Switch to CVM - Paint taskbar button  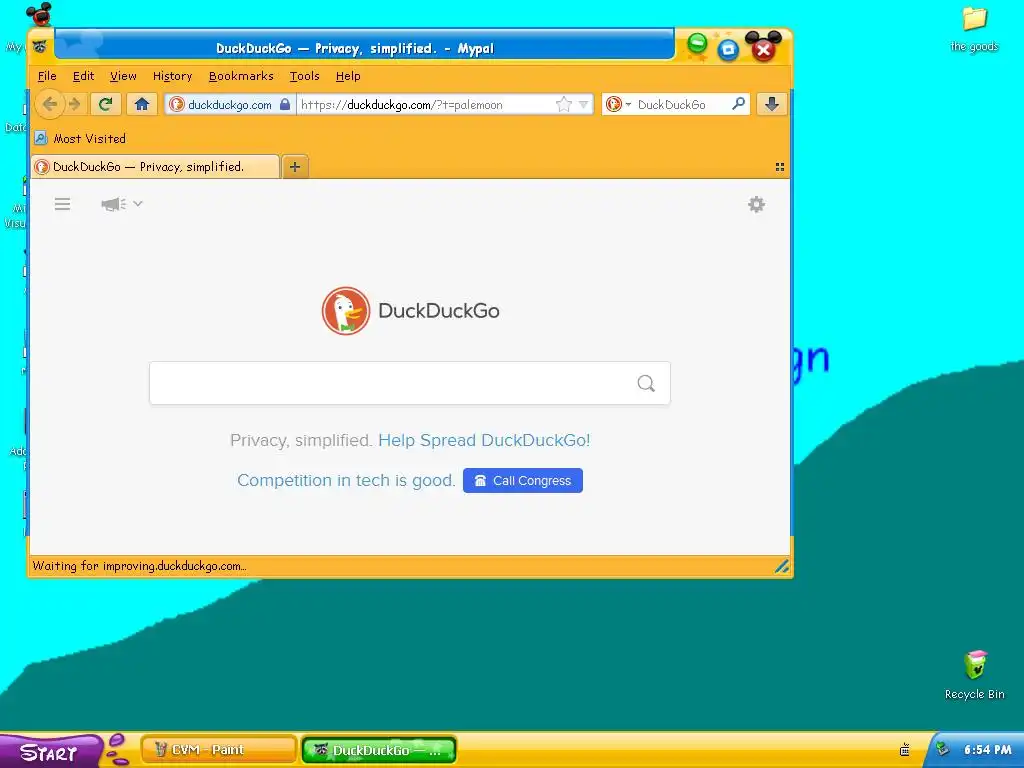tap(218, 750)
